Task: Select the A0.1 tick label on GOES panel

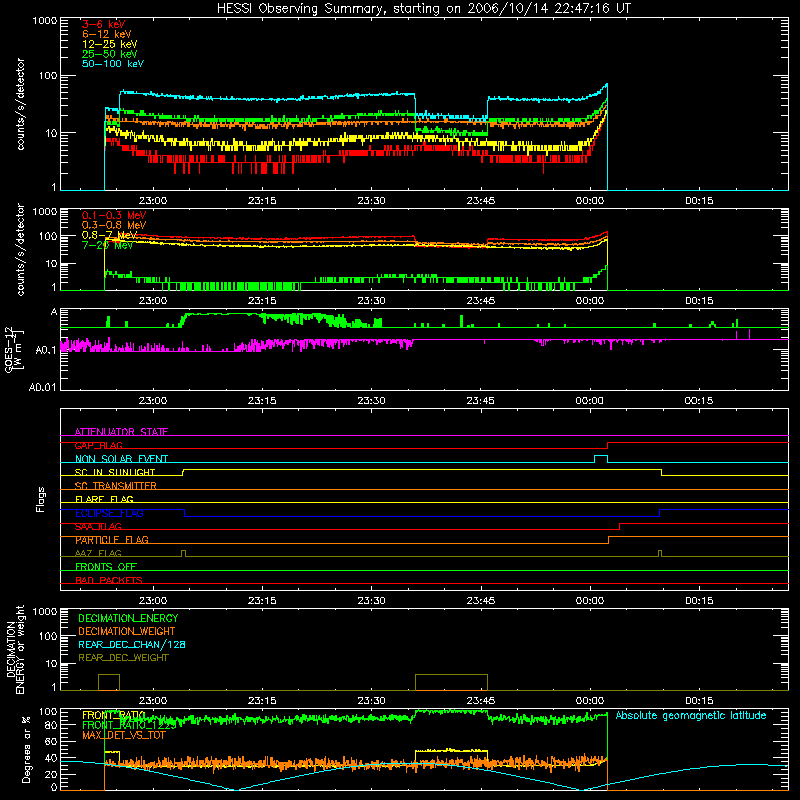Action: pyautogui.click(x=46, y=350)
